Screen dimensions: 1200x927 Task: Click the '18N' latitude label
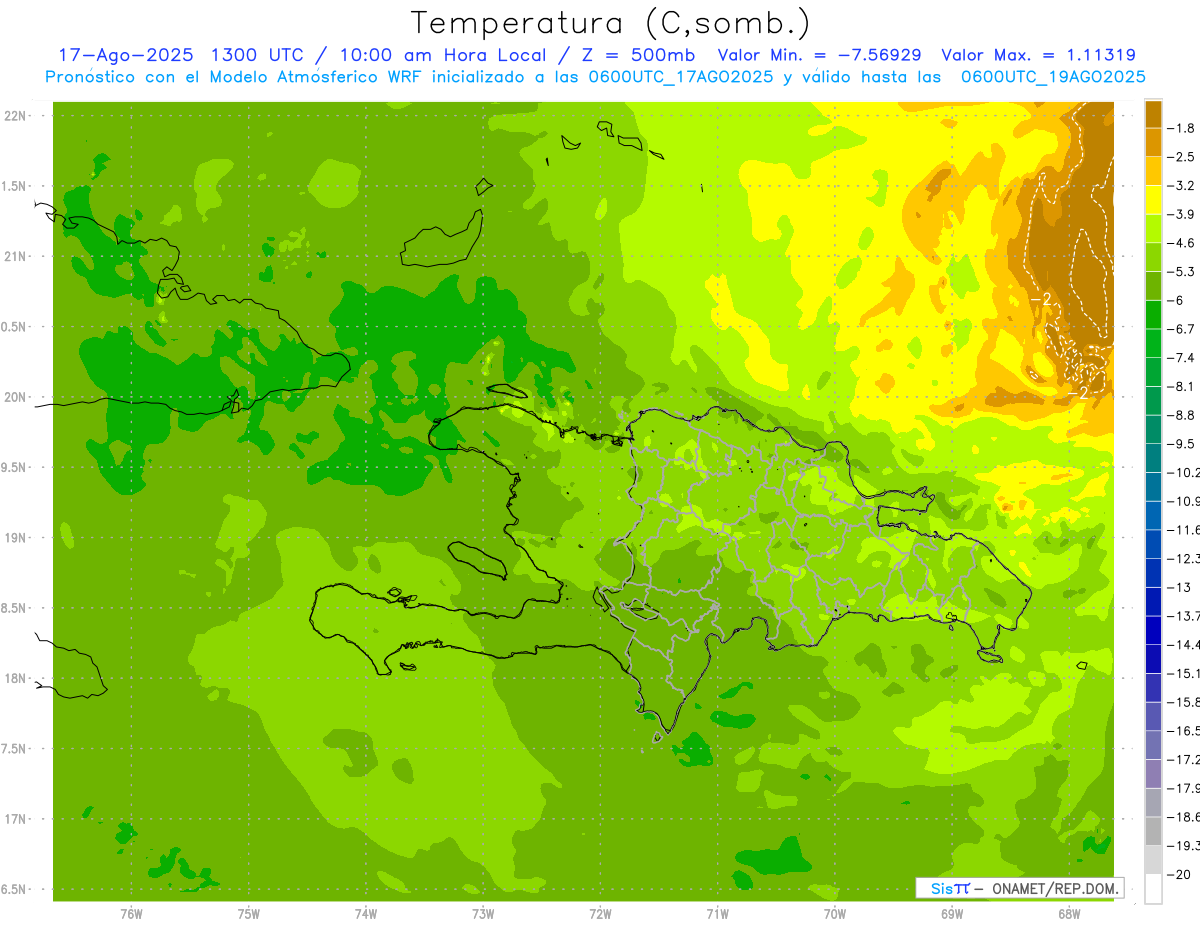15,678
